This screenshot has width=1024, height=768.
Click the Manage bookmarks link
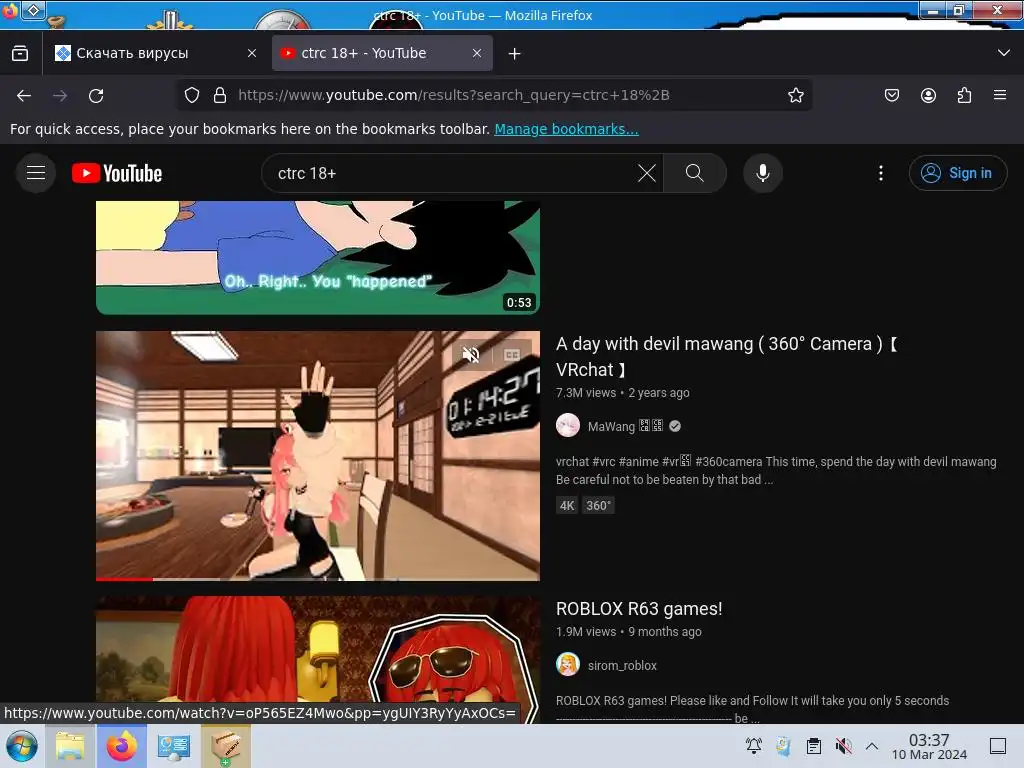pyautogui.click(x=566, y=129)
